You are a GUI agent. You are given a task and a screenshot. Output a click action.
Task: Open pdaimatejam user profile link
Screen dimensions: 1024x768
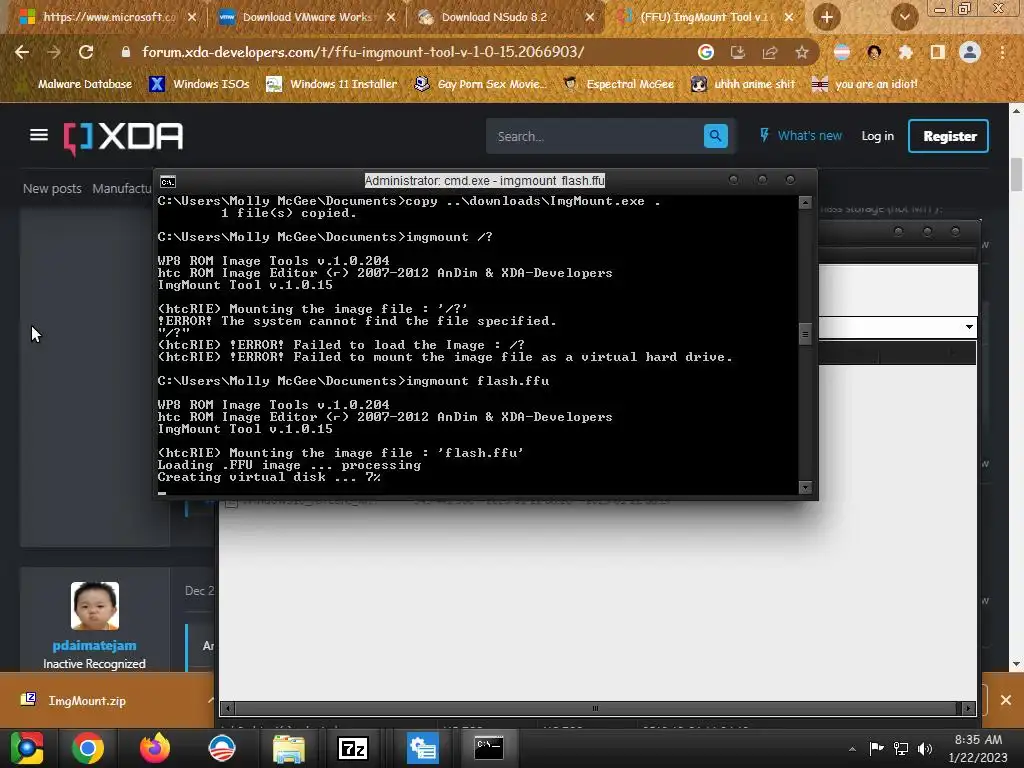click(x=95, y=645)
